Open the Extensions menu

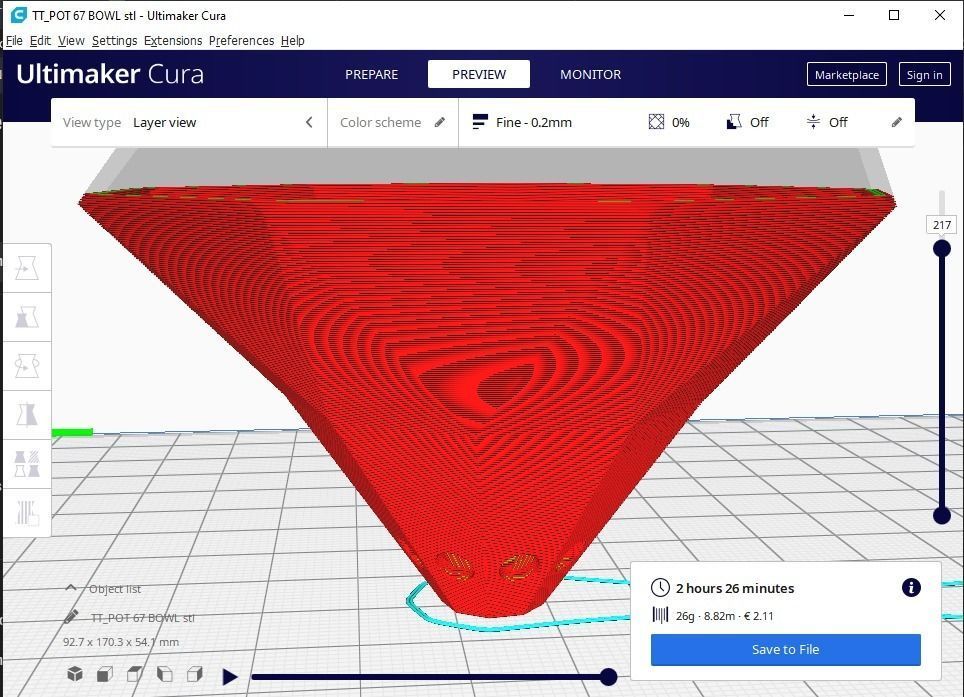click(x=173, y=41)
